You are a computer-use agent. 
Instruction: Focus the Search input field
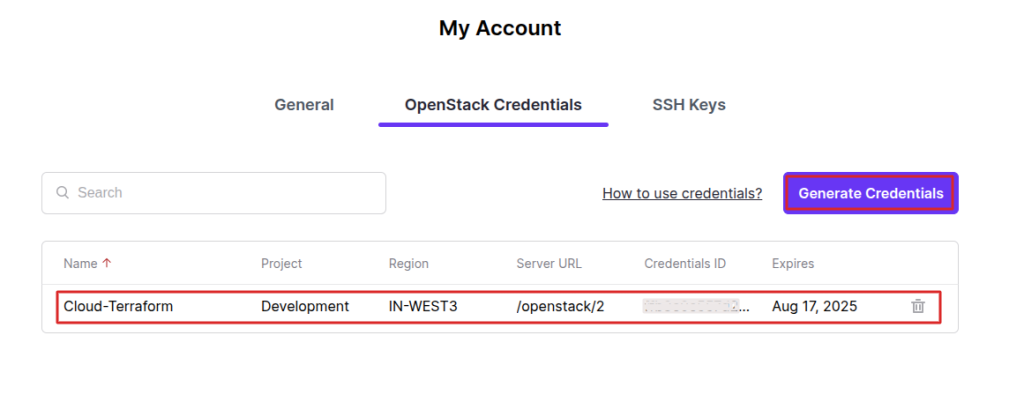(x=214, y=193)
